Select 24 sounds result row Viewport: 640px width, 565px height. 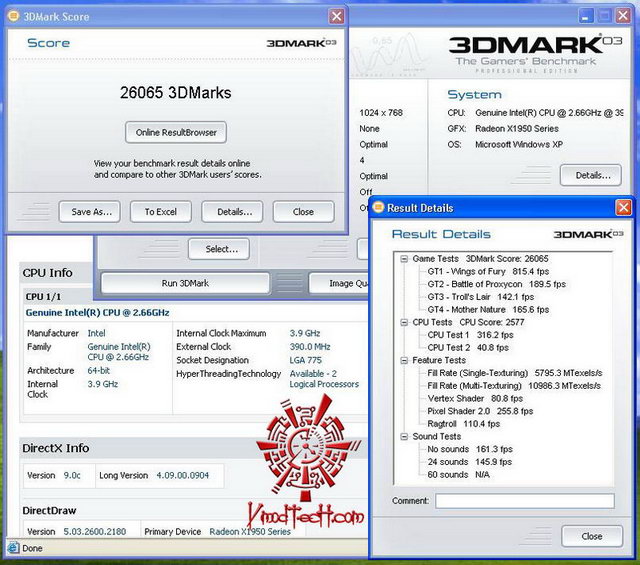point(469,462)
